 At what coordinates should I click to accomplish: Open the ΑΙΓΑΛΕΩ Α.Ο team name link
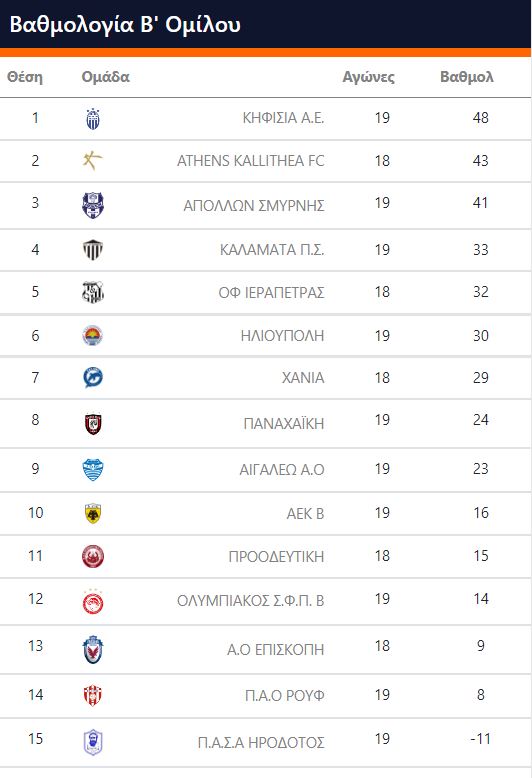[x=282, y=469]
